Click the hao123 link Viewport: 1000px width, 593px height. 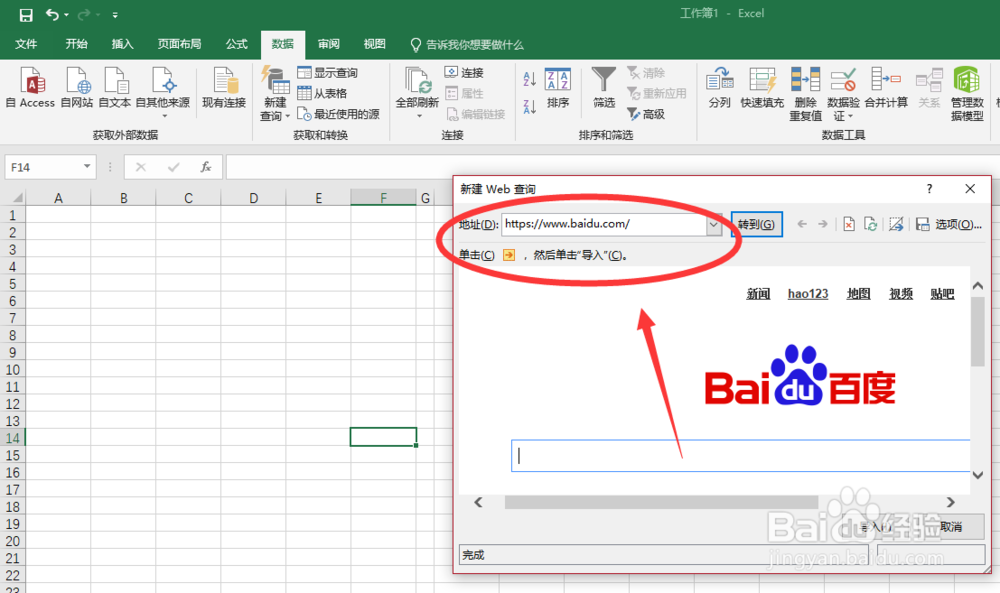tap(808, 294)
